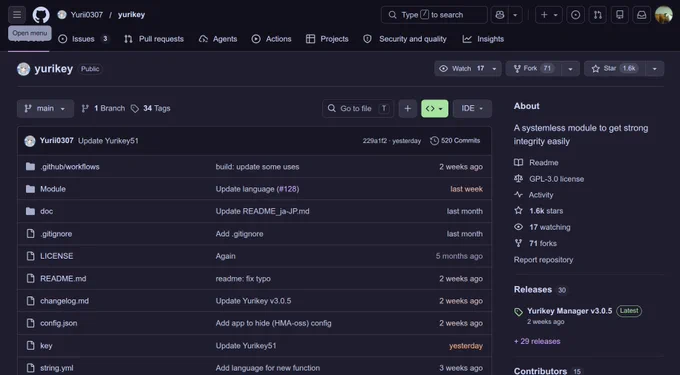The width and height of the screenshot is (680, 375).
Task: Open yurikey repository breadcrumb link
Action: [131, 15]
